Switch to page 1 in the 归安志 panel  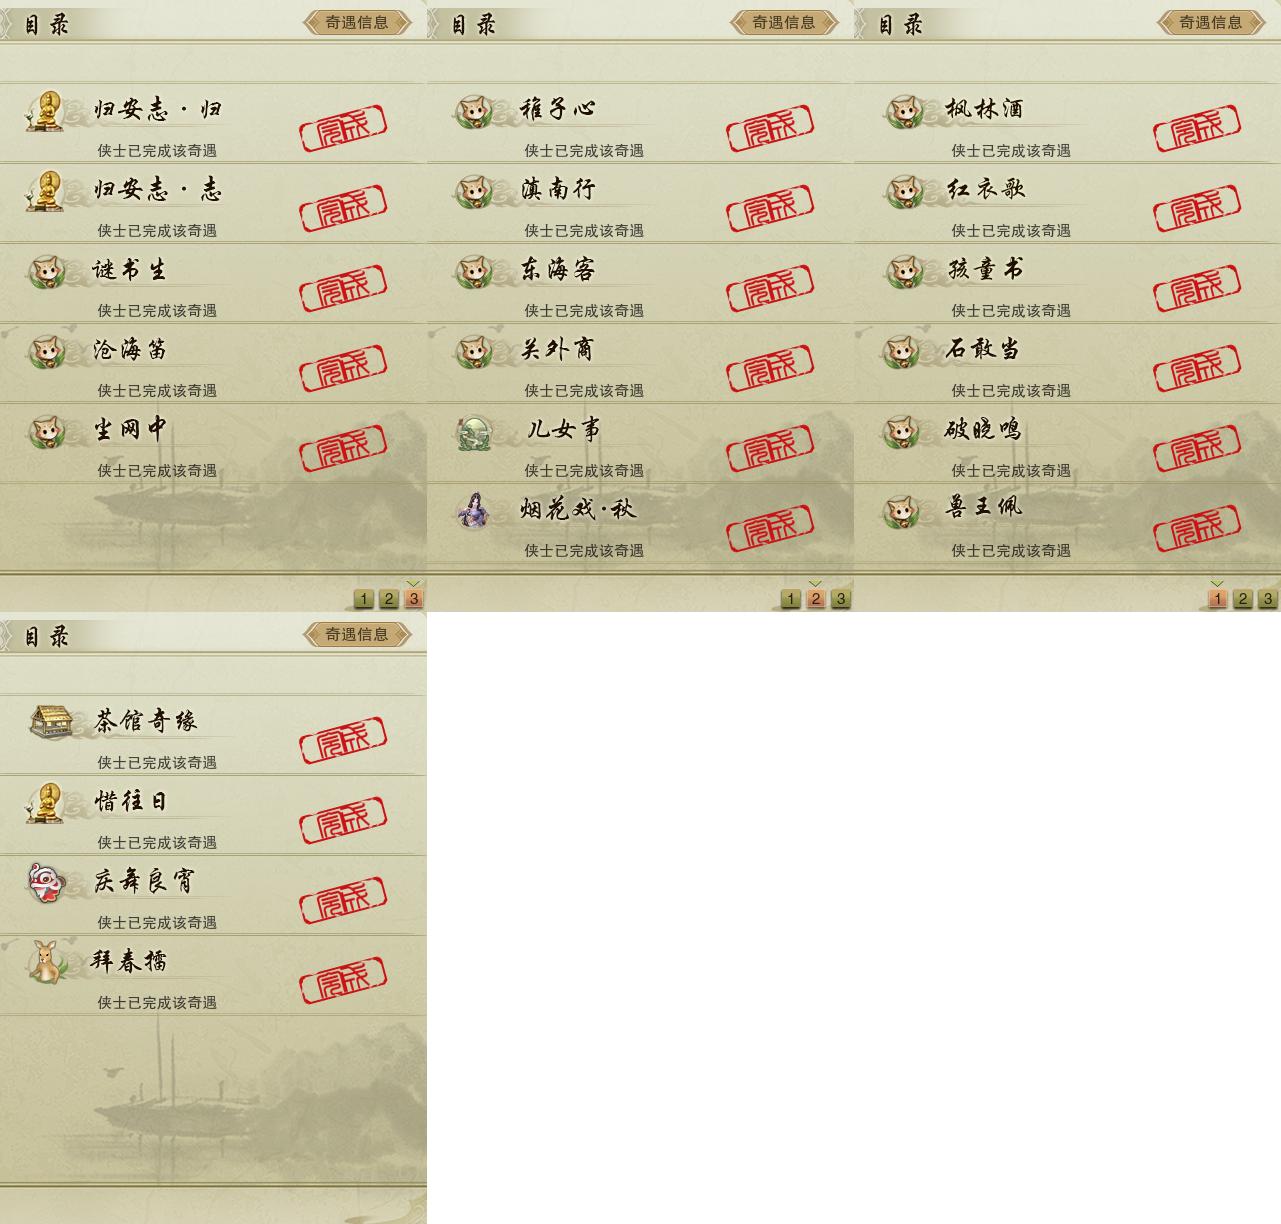click(x=364, y=599)
